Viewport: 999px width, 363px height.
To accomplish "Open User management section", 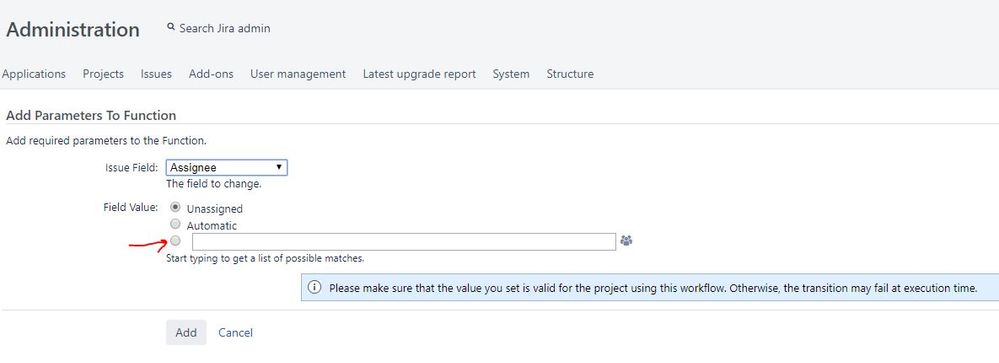I will (x=298, y=74).
